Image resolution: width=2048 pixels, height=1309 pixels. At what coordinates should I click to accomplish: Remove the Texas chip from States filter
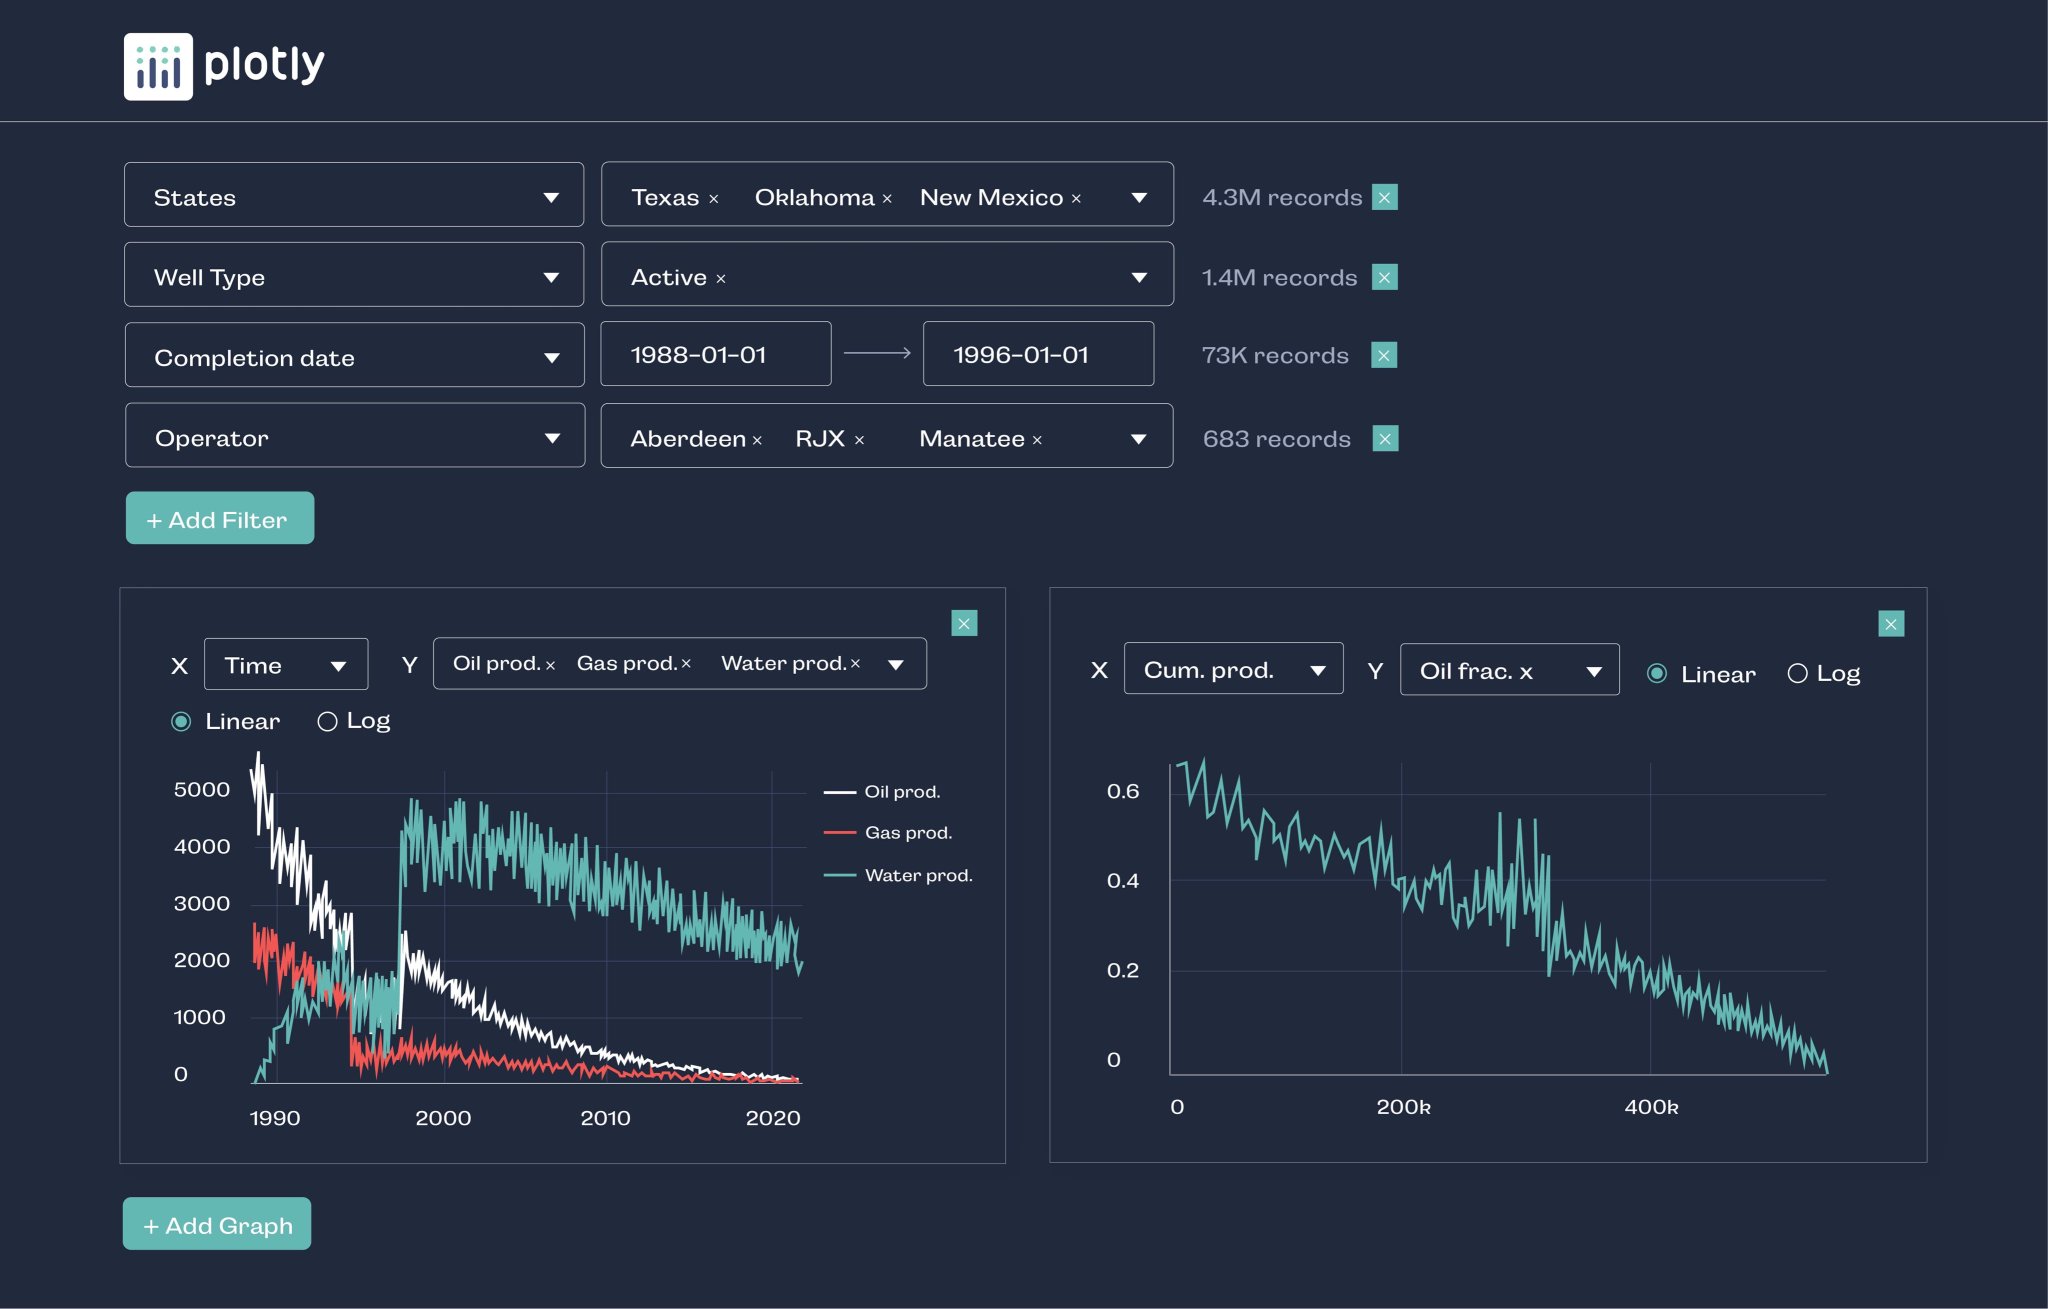click(x=714, y=197)
